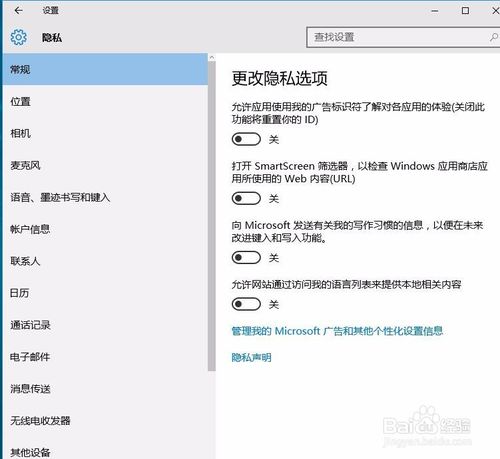Toggle the language list access switch
Image resolution: width=500 pixels, height=459 pixels.
tap(246, 304)
